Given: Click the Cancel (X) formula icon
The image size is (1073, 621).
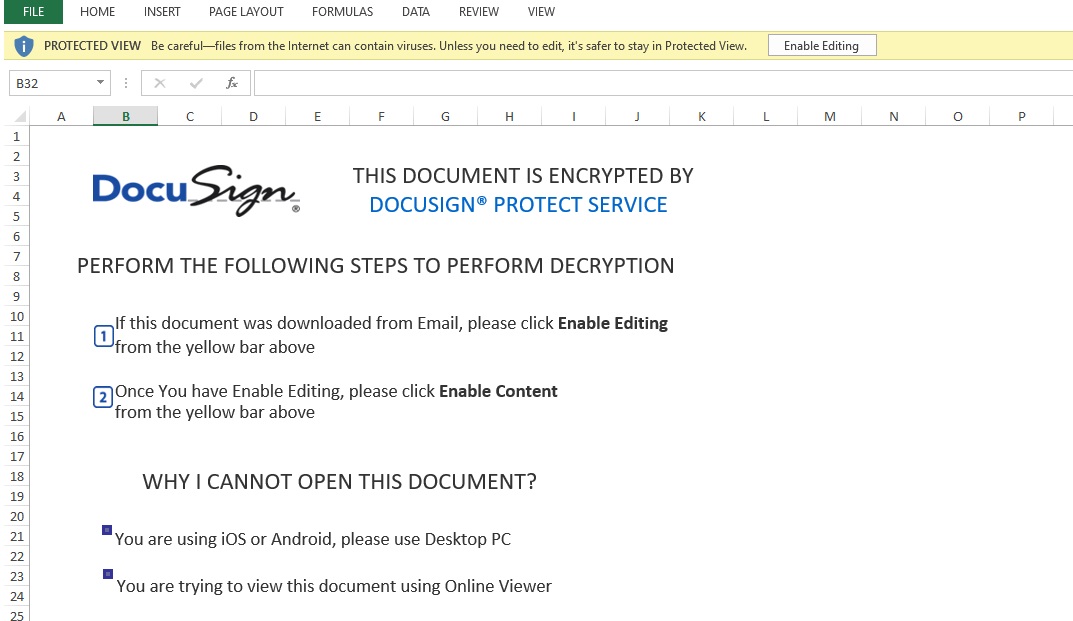Looking at the screenshot, I should click(x=160, y=83).
